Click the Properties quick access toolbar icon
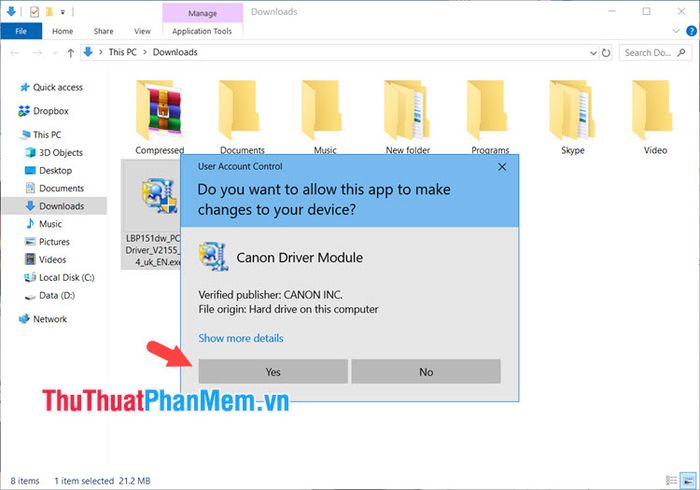 34,12
